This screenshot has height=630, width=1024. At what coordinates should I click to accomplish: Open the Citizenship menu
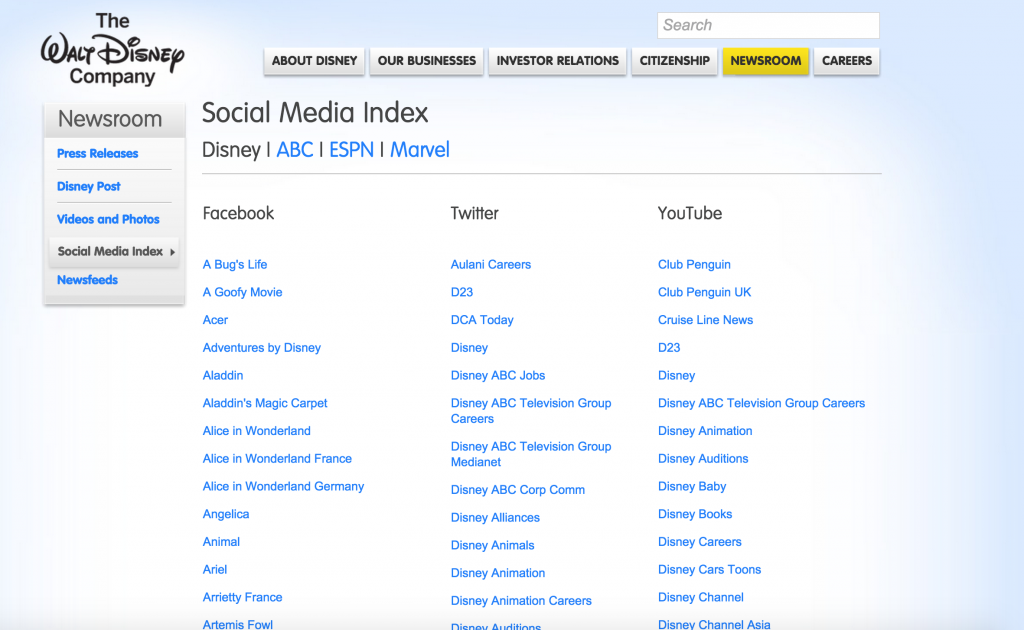(x=674, y=61)
